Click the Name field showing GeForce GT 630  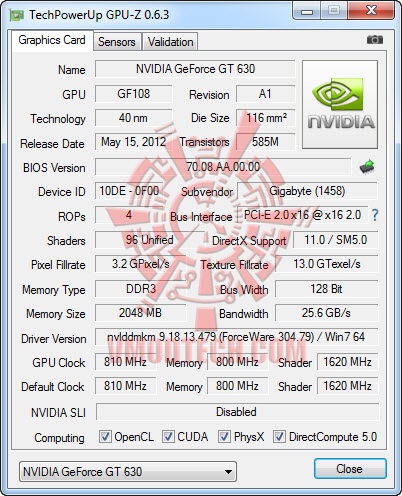[195, 69]
